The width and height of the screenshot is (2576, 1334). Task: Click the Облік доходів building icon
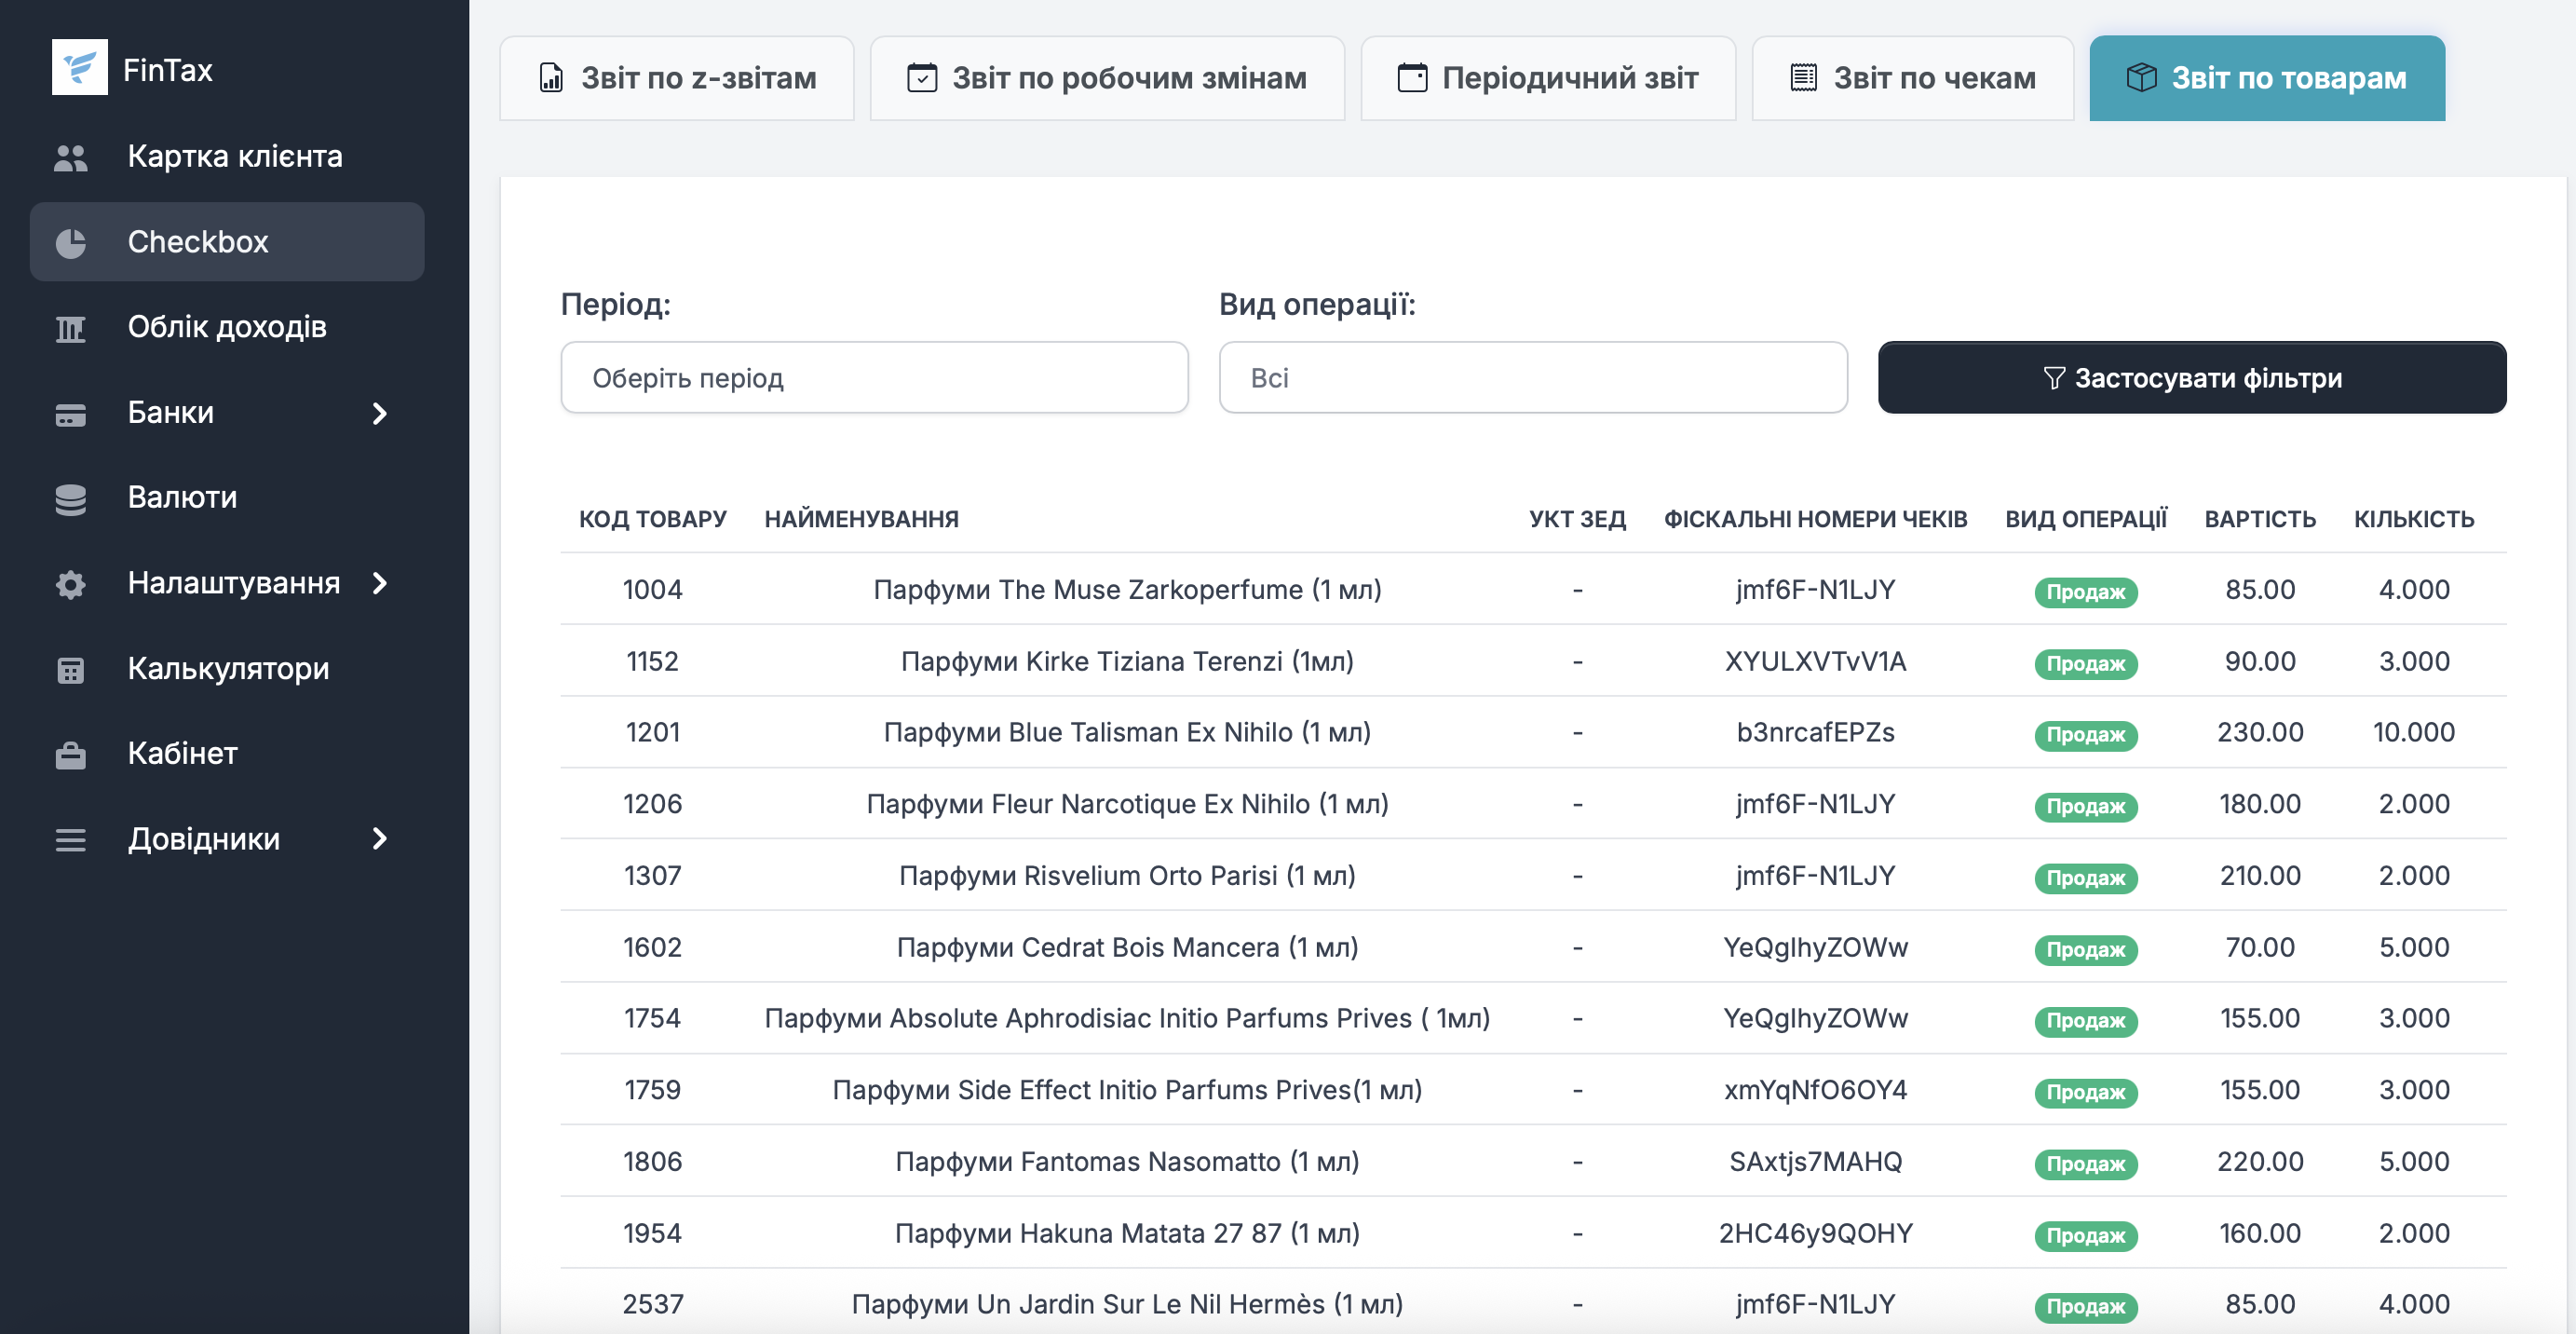[70, 328]
